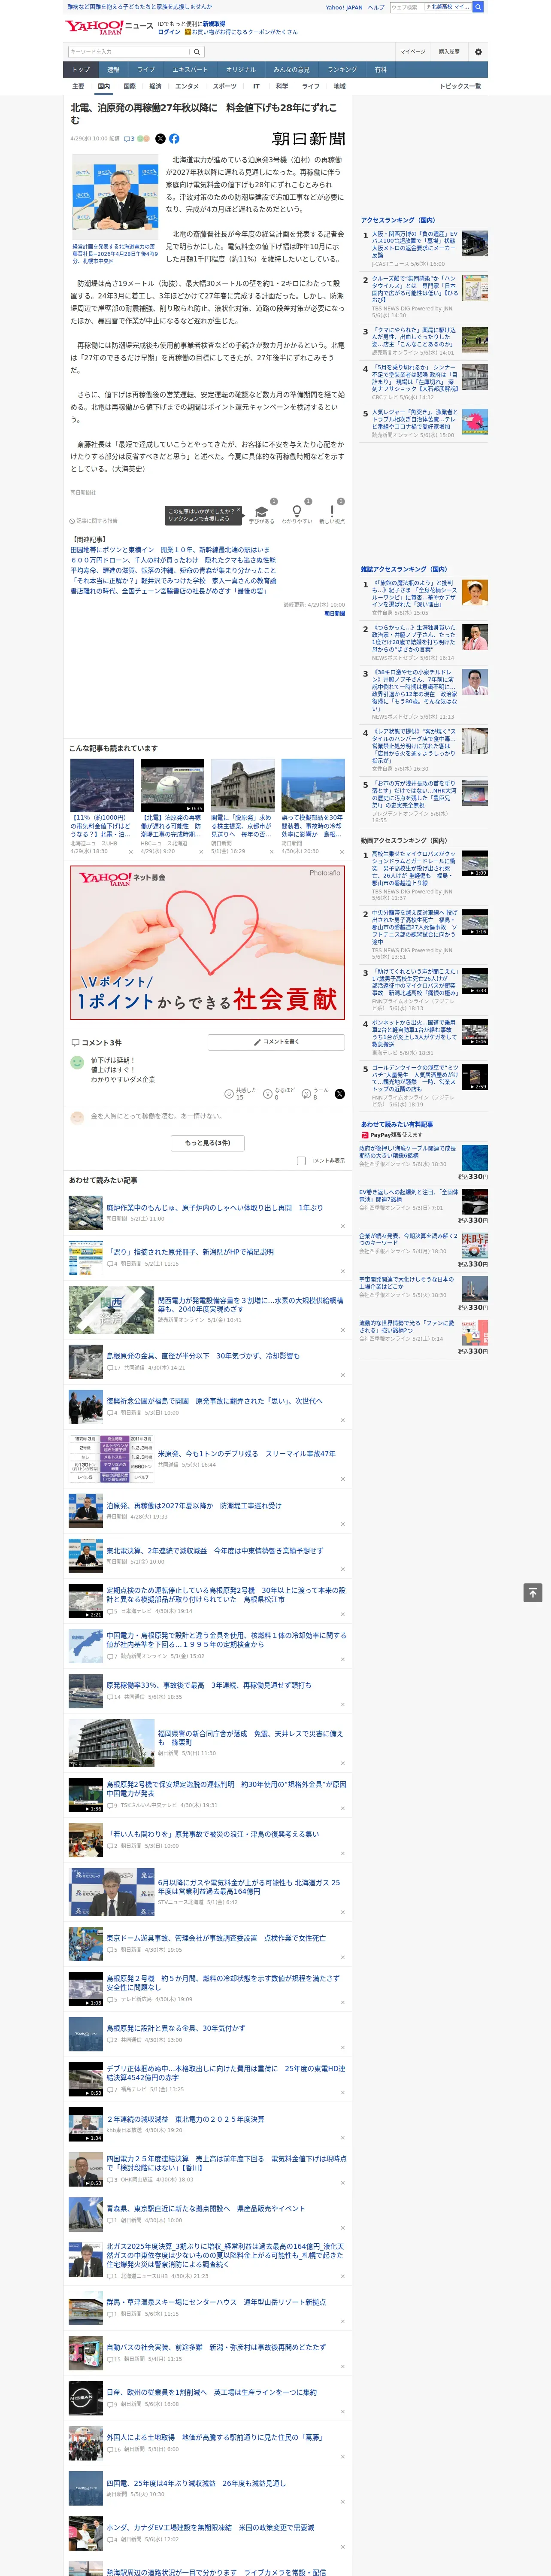Open the エキスパート navigation tab
Screen dimensions: 551x2576
pos(190,69)
